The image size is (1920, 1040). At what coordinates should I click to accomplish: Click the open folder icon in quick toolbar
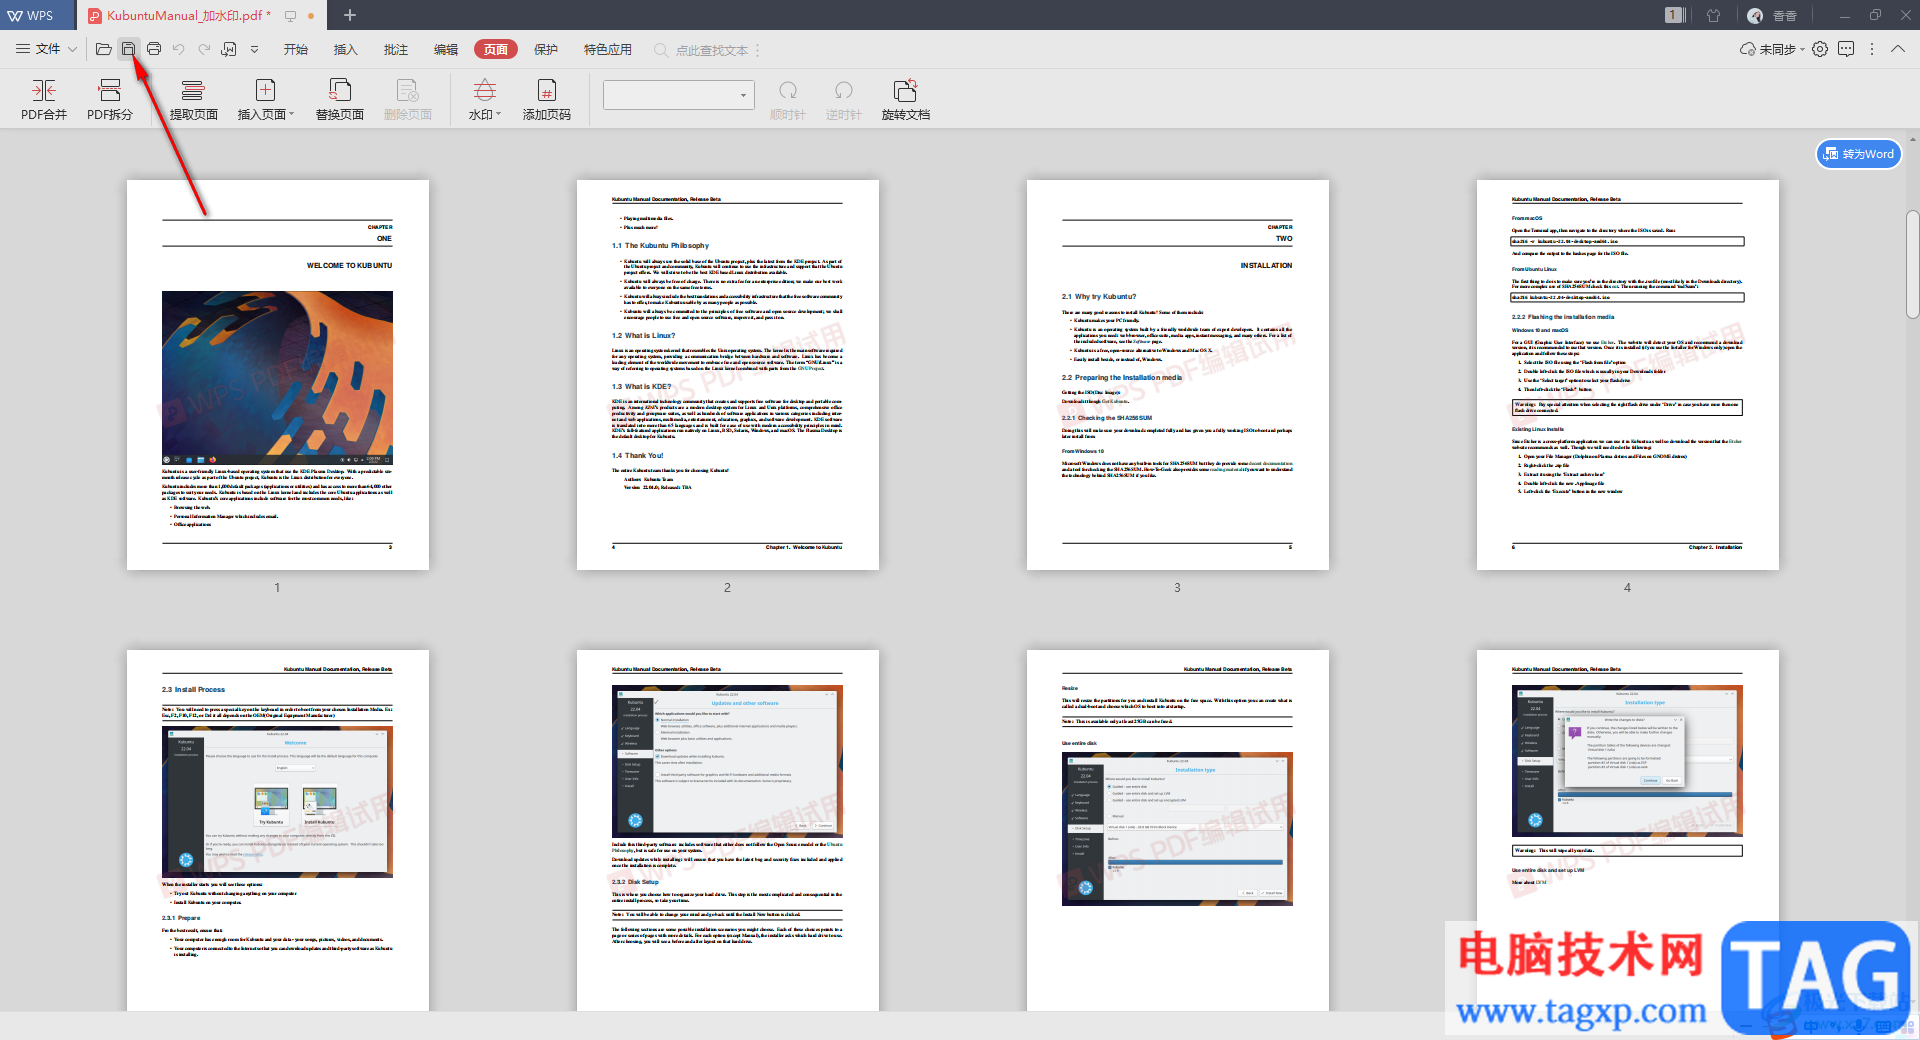tap(103, 49)
